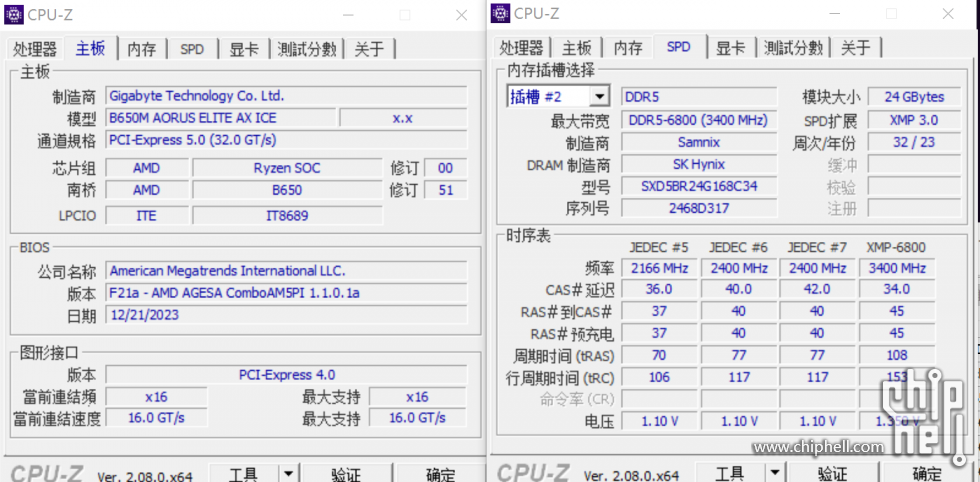980x482 pixels.
Task: Open the 显卡 tab in right window
Action: pos(730,47)
